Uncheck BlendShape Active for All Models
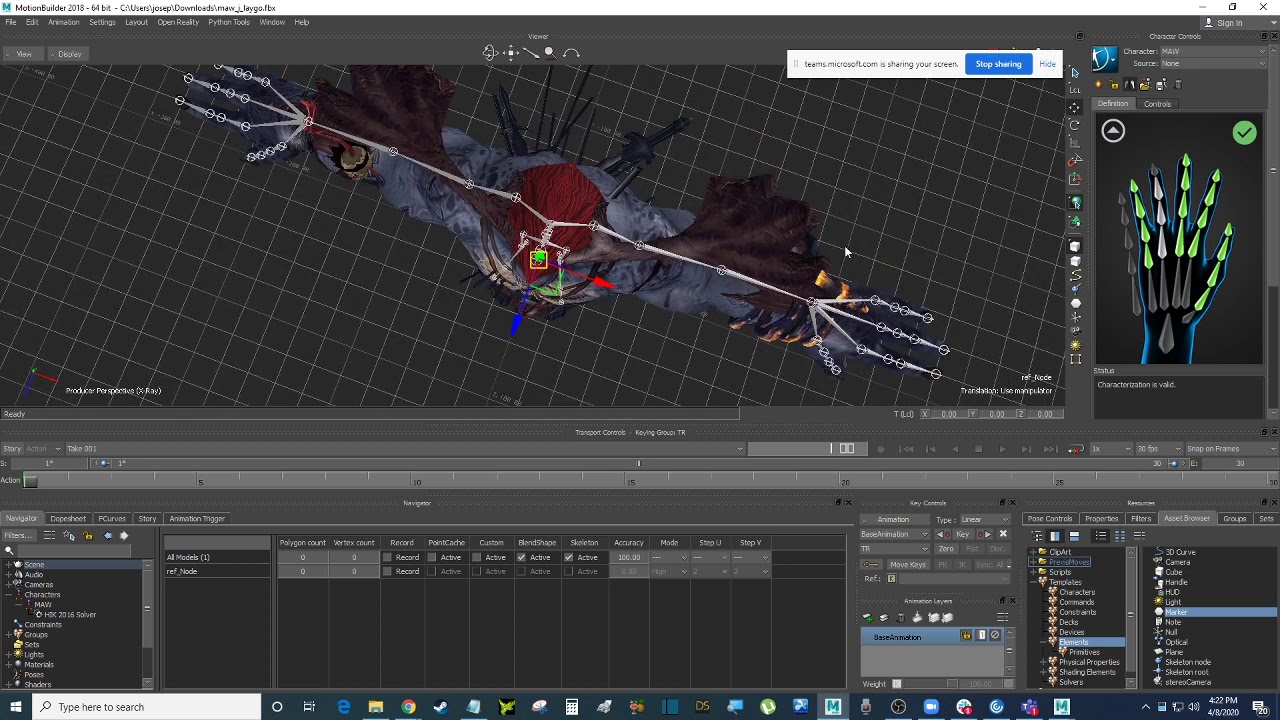Screen dimensions: 1280x720 pyautogui.click(x=521, y=557)
